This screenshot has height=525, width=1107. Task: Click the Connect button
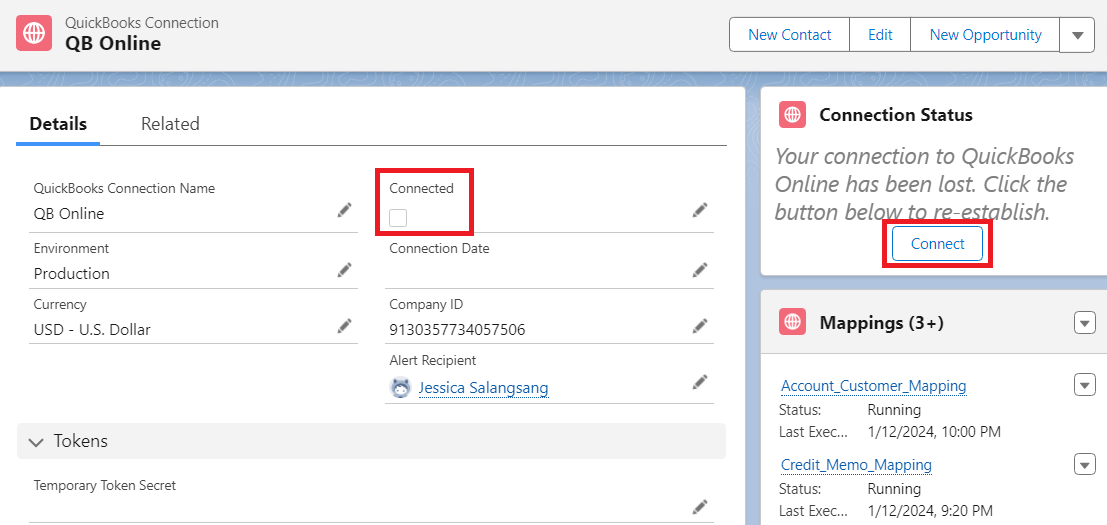coord(938,243)
